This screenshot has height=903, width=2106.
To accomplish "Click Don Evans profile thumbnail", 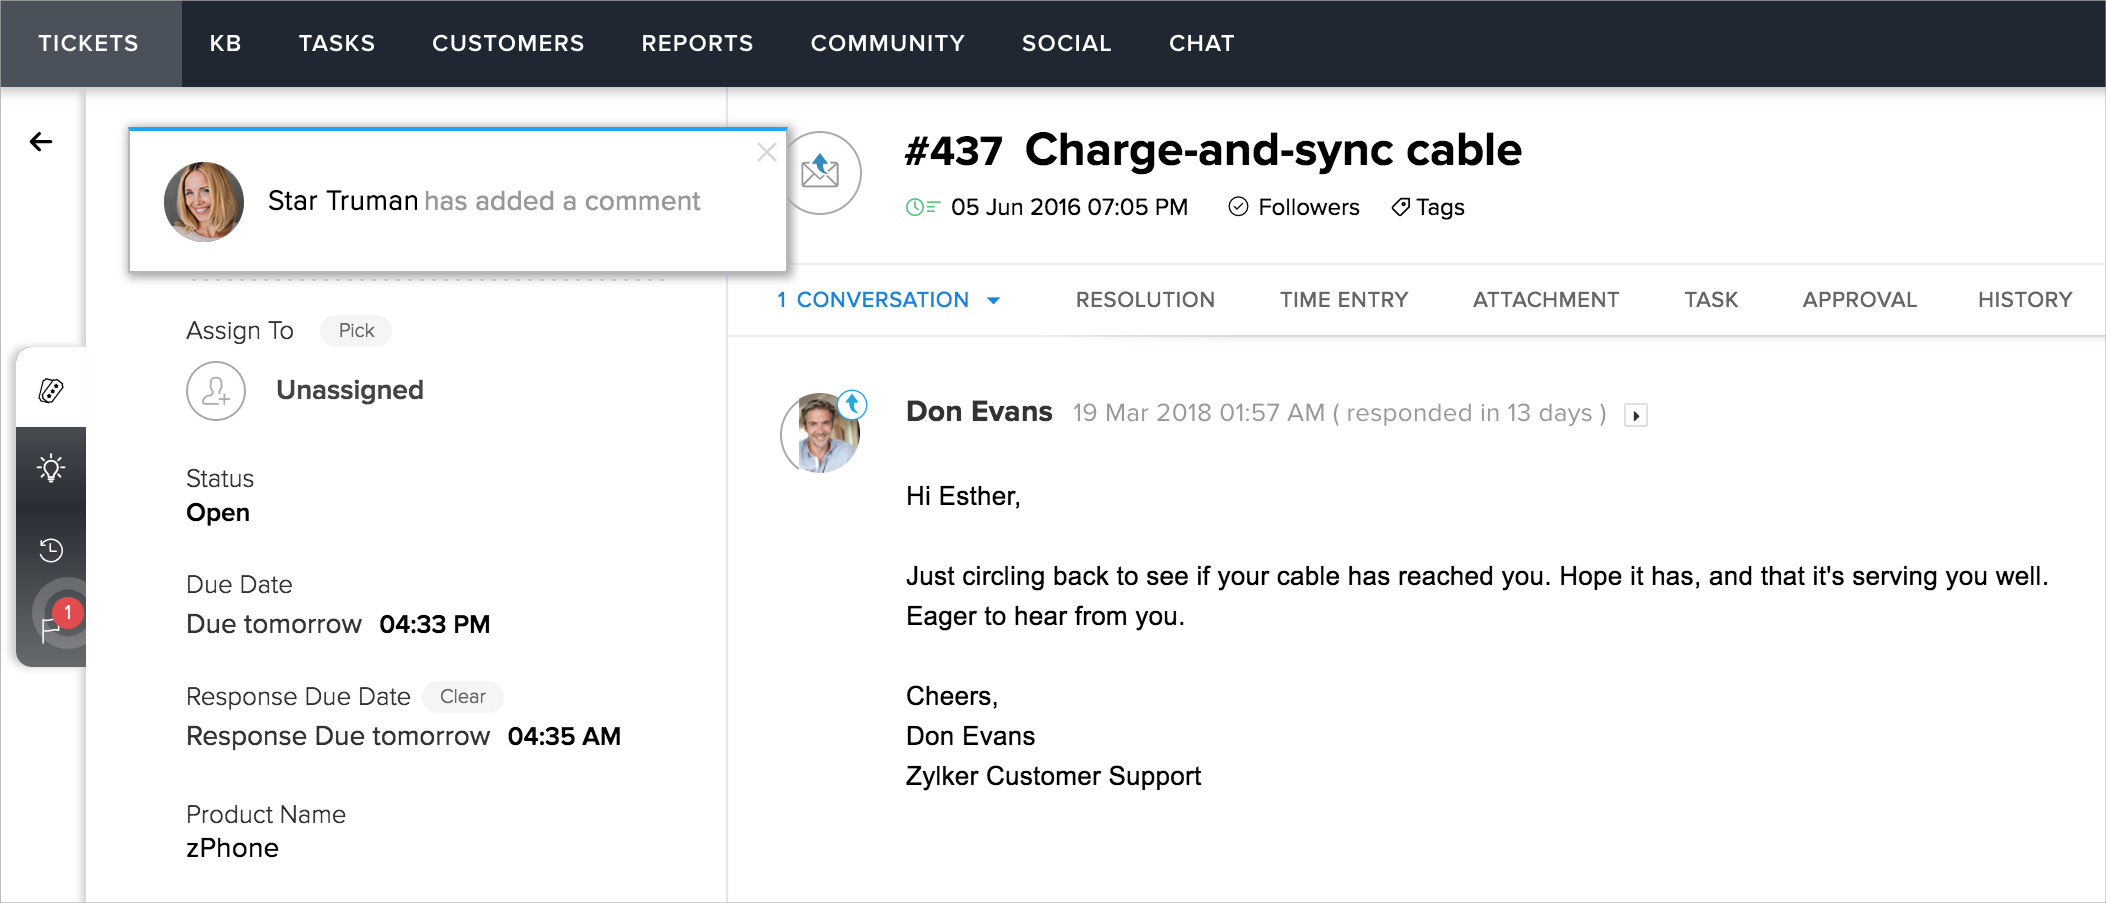I will coord(820,433).
